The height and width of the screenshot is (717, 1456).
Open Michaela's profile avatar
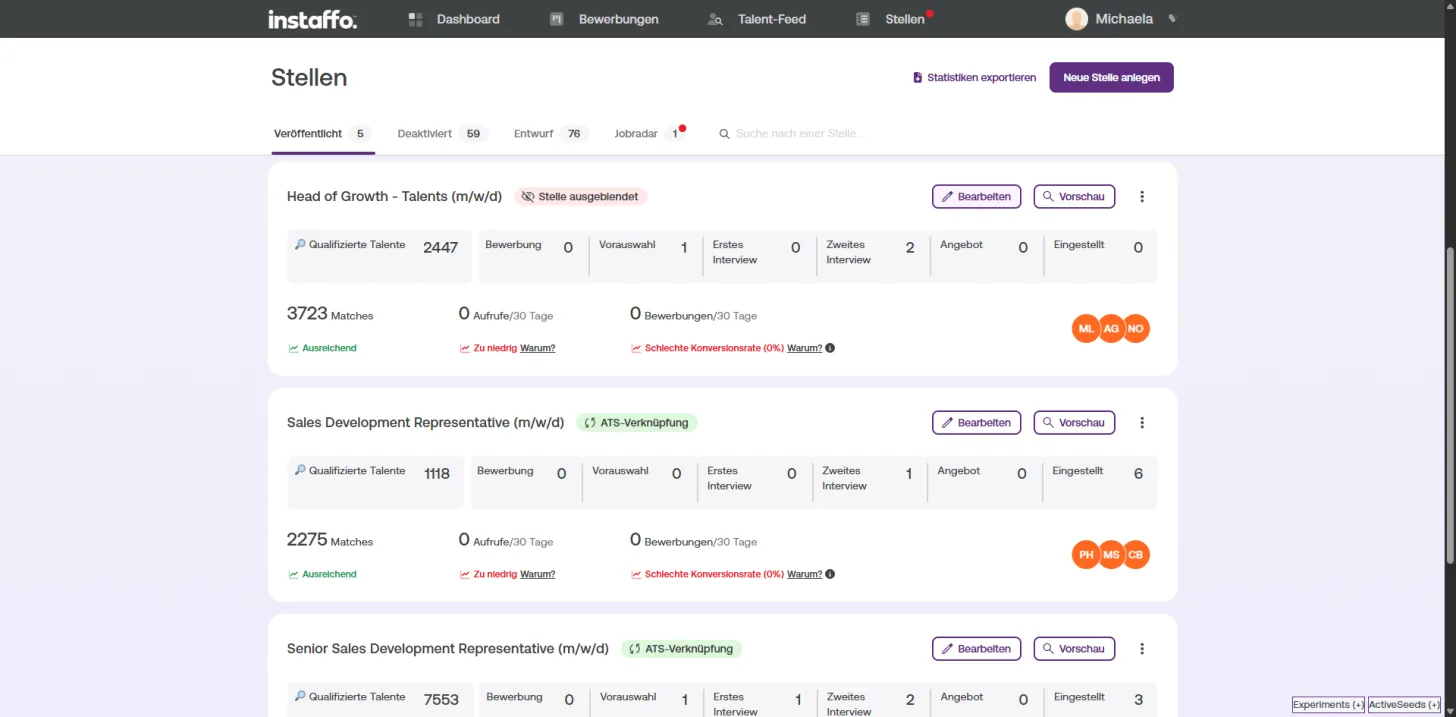coord(1076,19)
